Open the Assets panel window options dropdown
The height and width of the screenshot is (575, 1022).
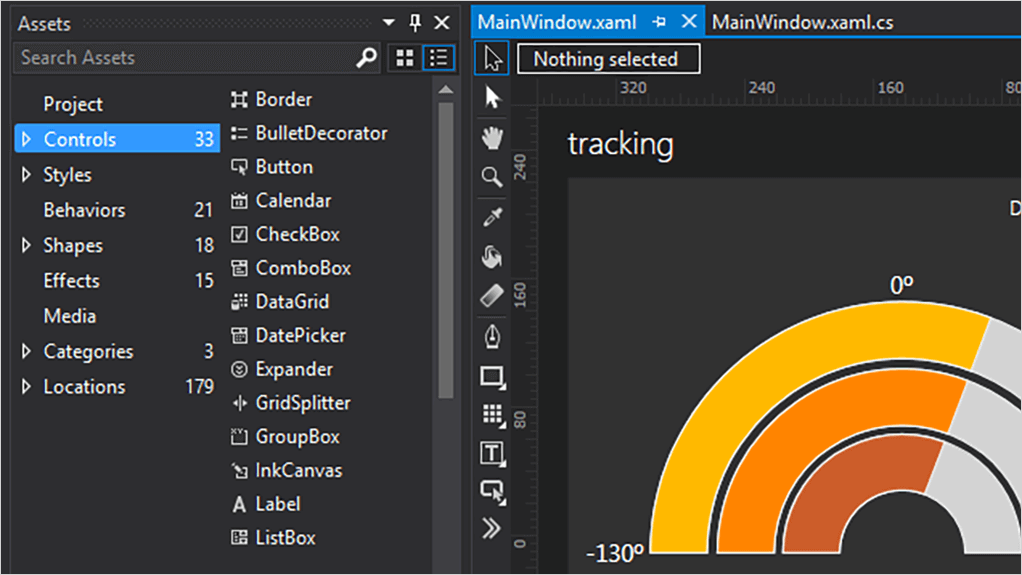[x=390, y=22]
